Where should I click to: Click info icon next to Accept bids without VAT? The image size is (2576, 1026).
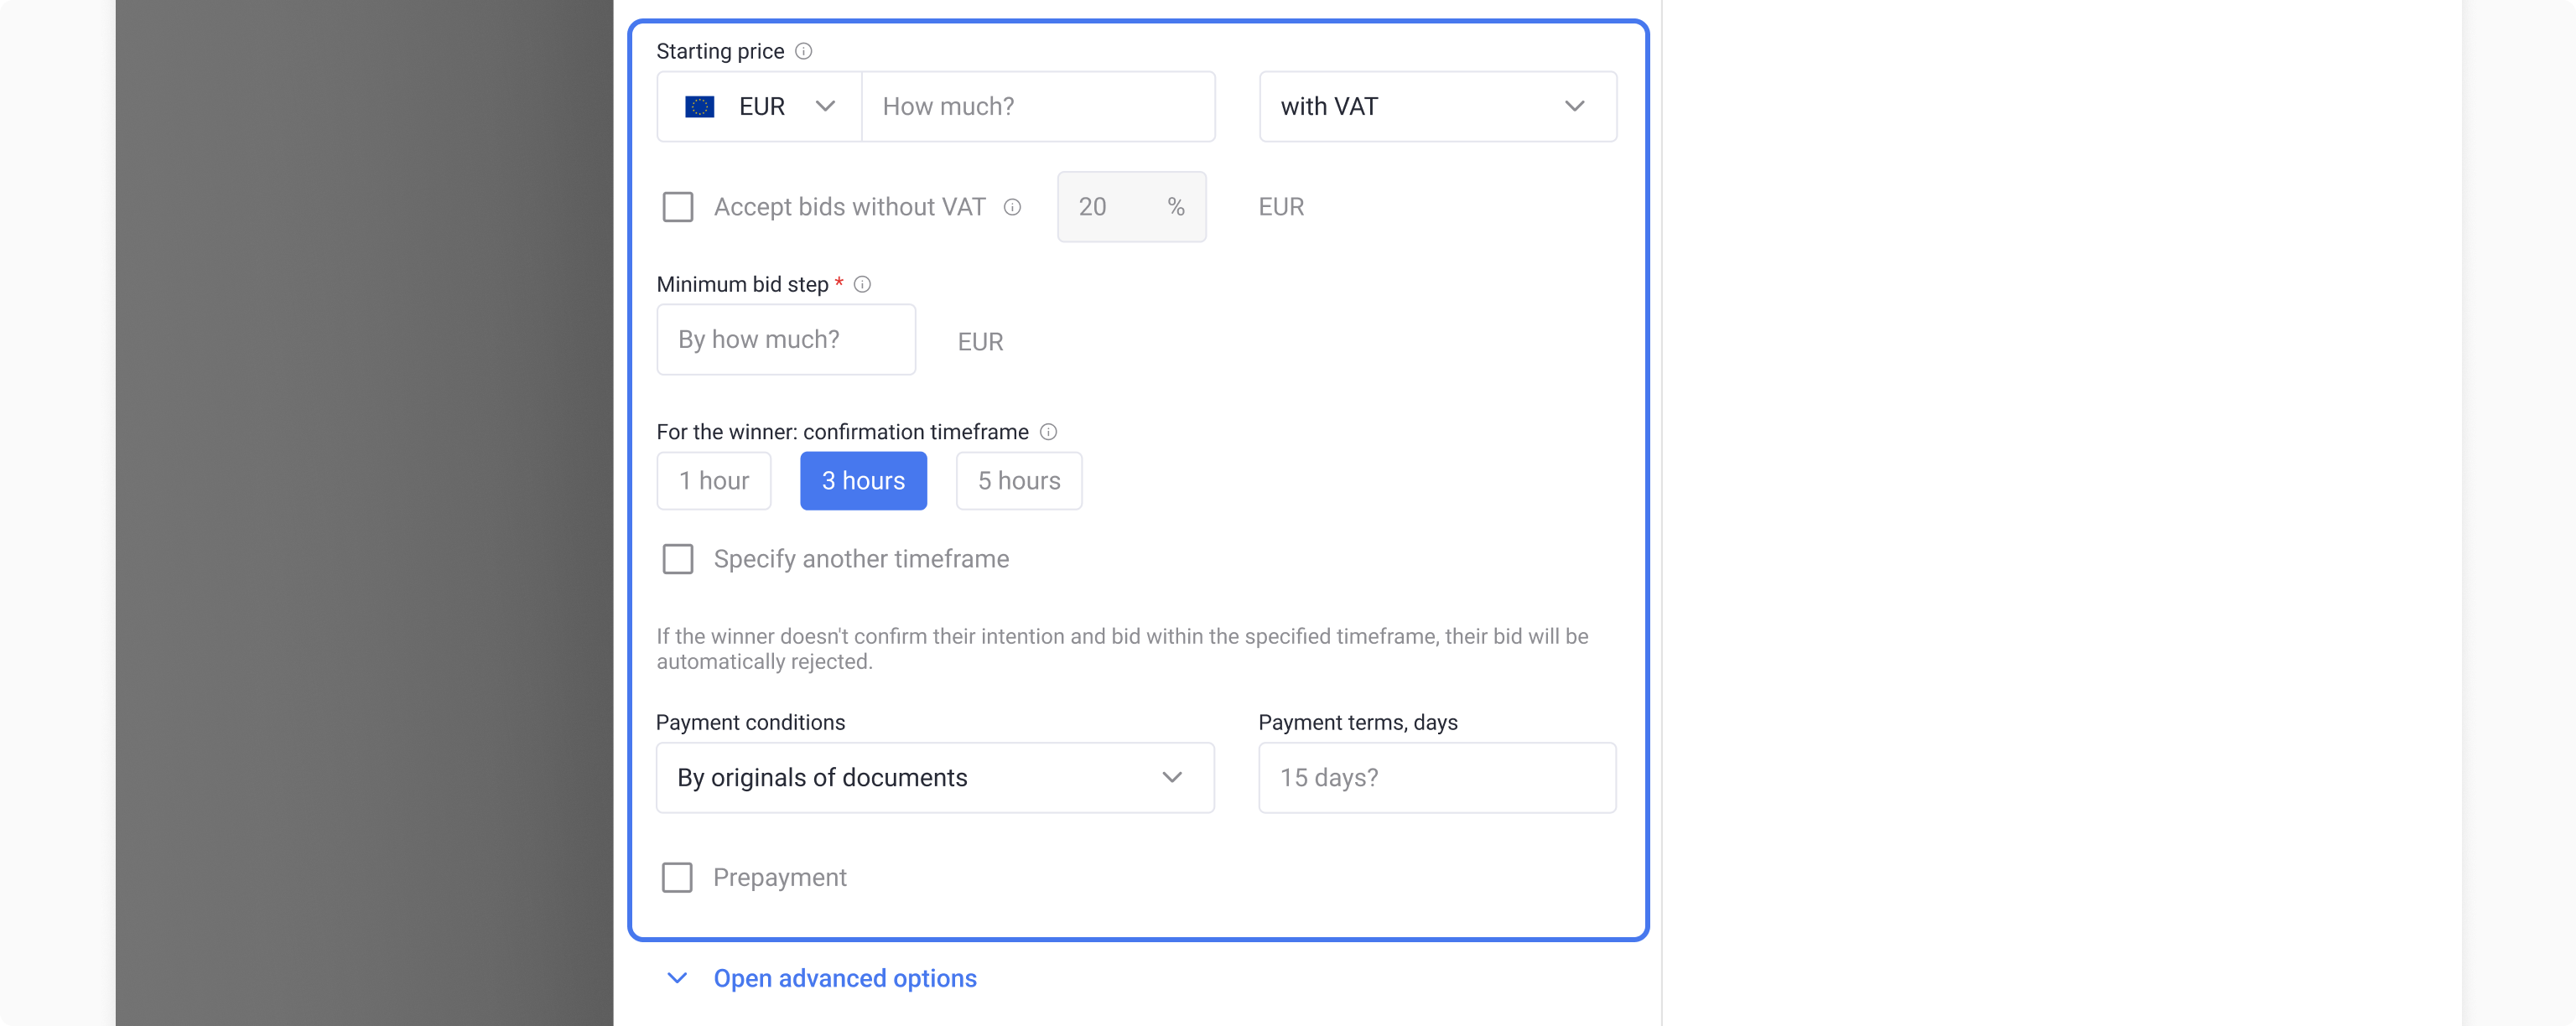point(1012,207)
